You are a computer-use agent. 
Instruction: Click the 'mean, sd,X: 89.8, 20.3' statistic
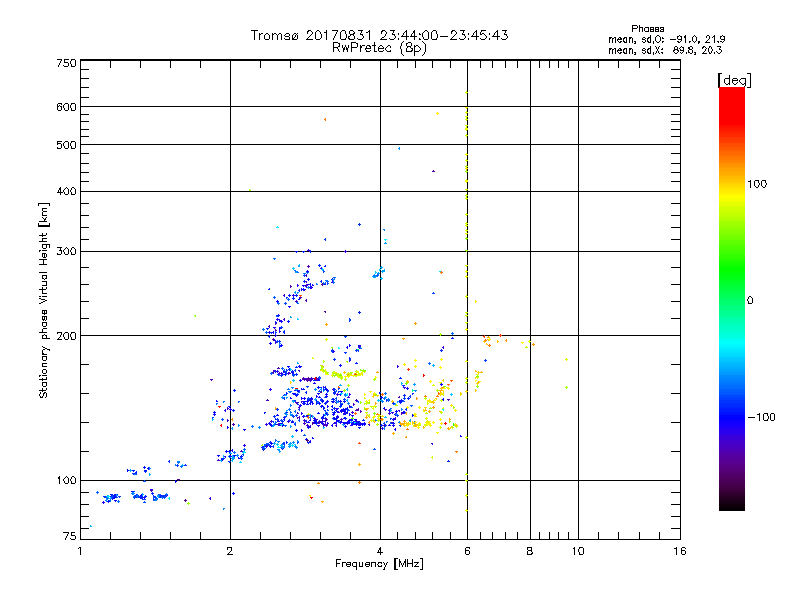(x=665, y=50)
